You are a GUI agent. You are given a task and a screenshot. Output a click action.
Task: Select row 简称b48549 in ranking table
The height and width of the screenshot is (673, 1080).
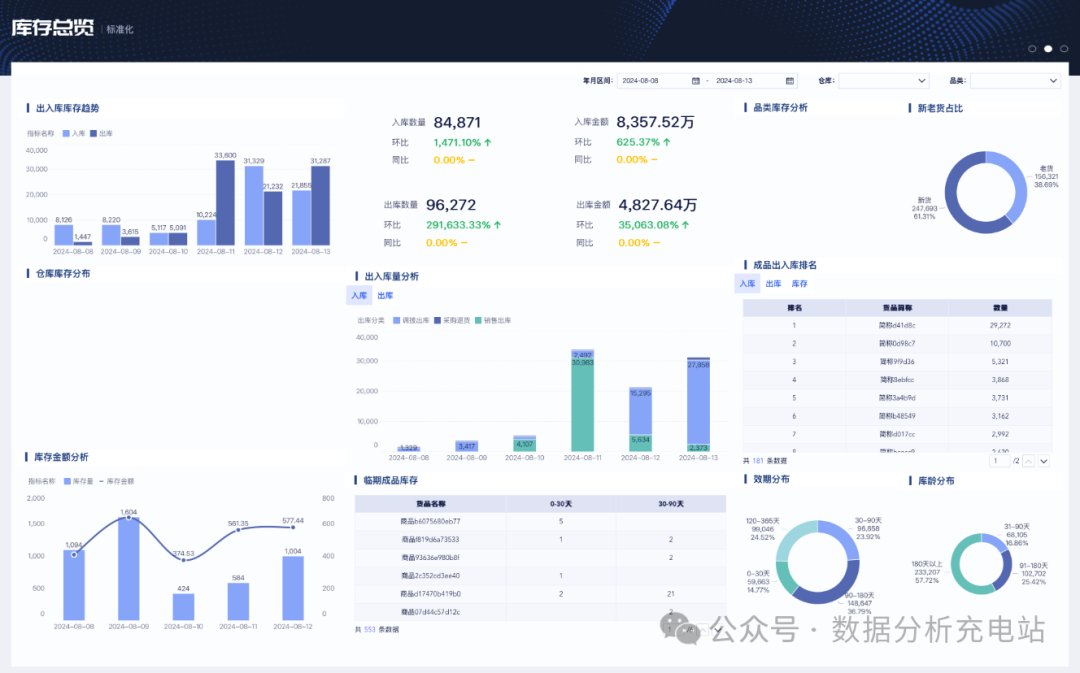pos(897,416)
